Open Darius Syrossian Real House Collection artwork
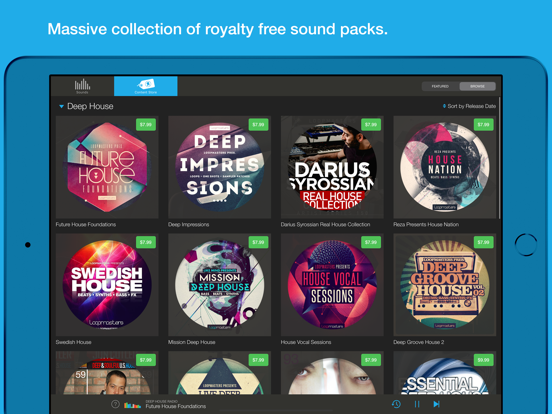 coord(332,167)
